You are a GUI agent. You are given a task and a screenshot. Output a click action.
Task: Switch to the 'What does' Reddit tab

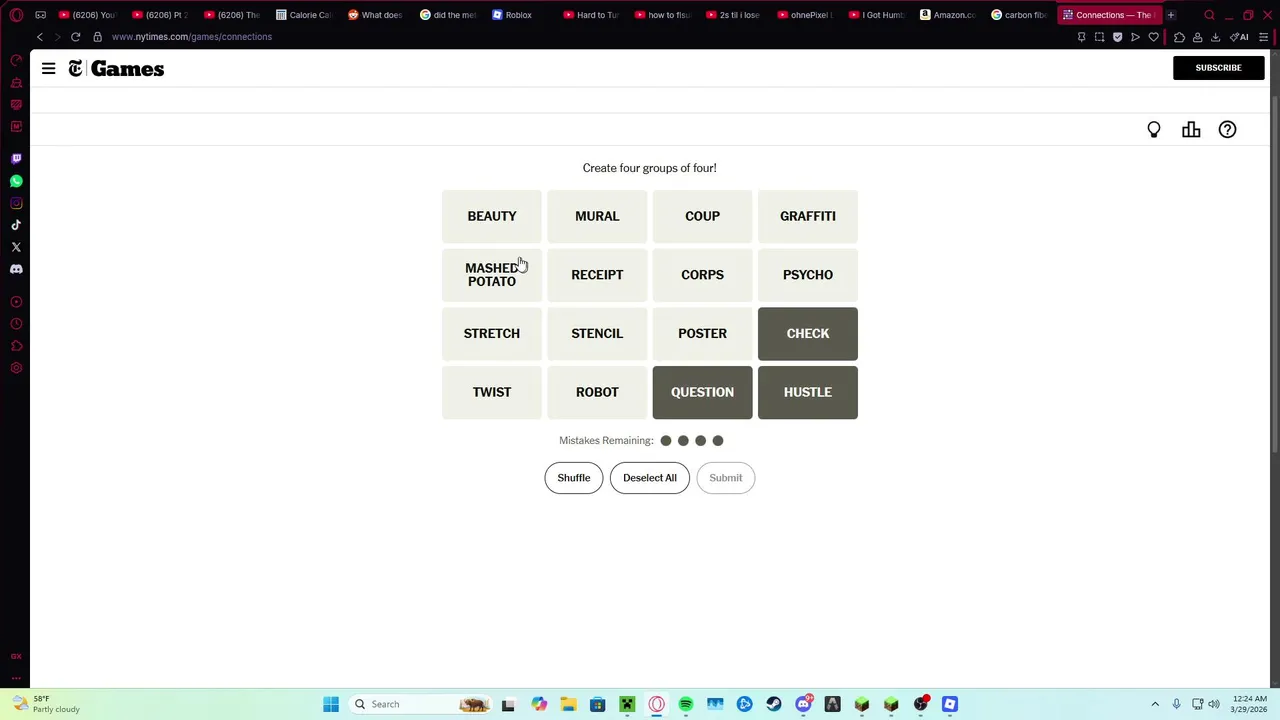click(376, 15)
